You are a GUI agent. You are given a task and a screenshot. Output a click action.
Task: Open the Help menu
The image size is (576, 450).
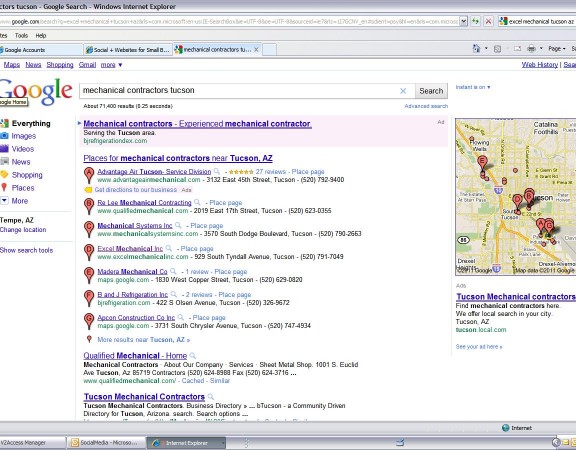(x=41, y=36)
